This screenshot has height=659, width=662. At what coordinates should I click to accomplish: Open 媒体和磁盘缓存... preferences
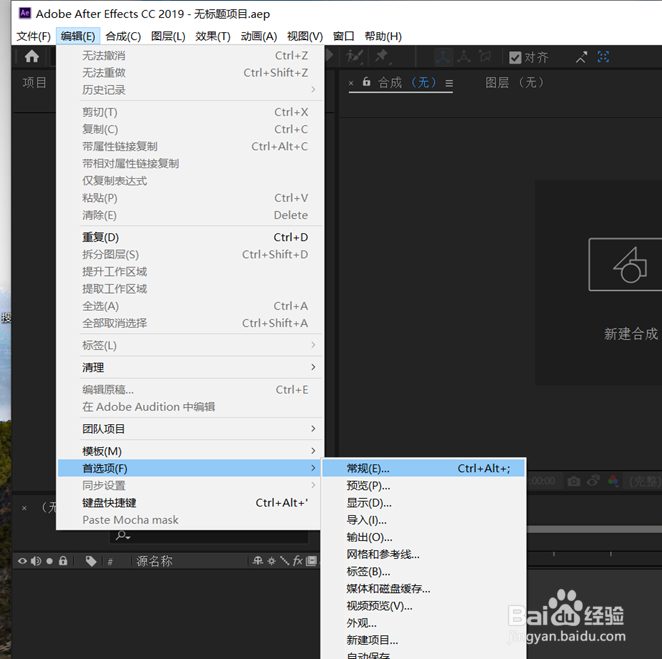click(x=423, y=588)
